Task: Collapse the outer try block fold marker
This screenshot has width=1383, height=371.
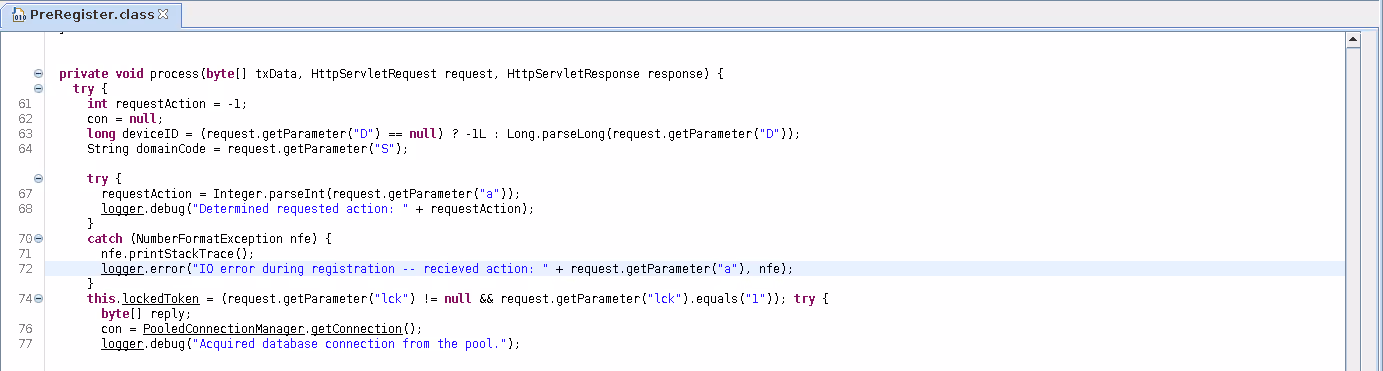Action: click(38, 89)
